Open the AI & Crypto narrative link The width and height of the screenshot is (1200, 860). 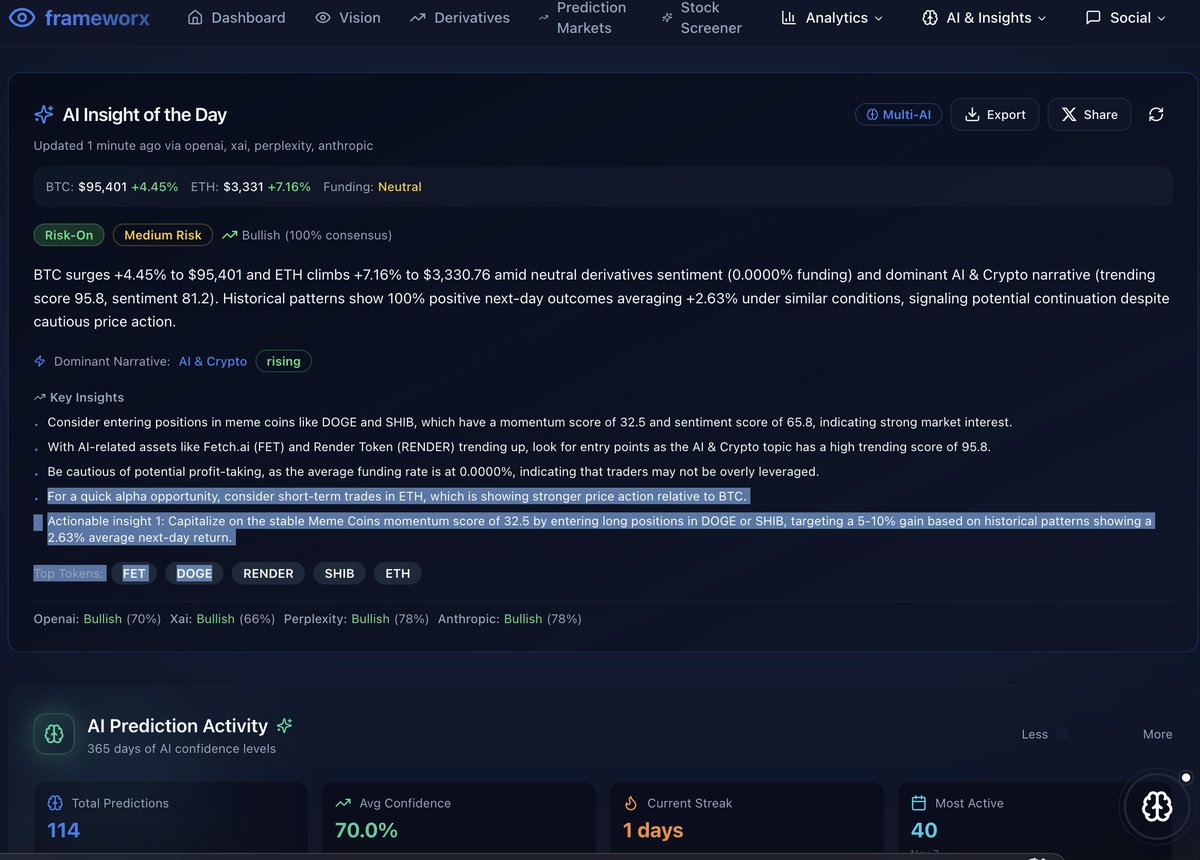click(x=213, y=361)
